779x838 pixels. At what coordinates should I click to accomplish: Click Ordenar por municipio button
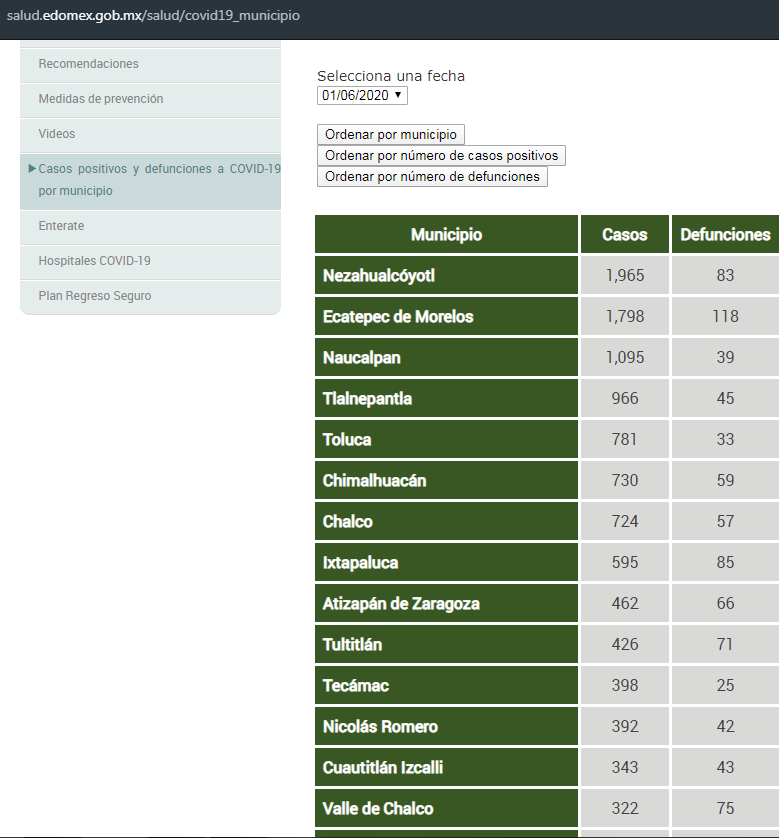click(390, 134)
